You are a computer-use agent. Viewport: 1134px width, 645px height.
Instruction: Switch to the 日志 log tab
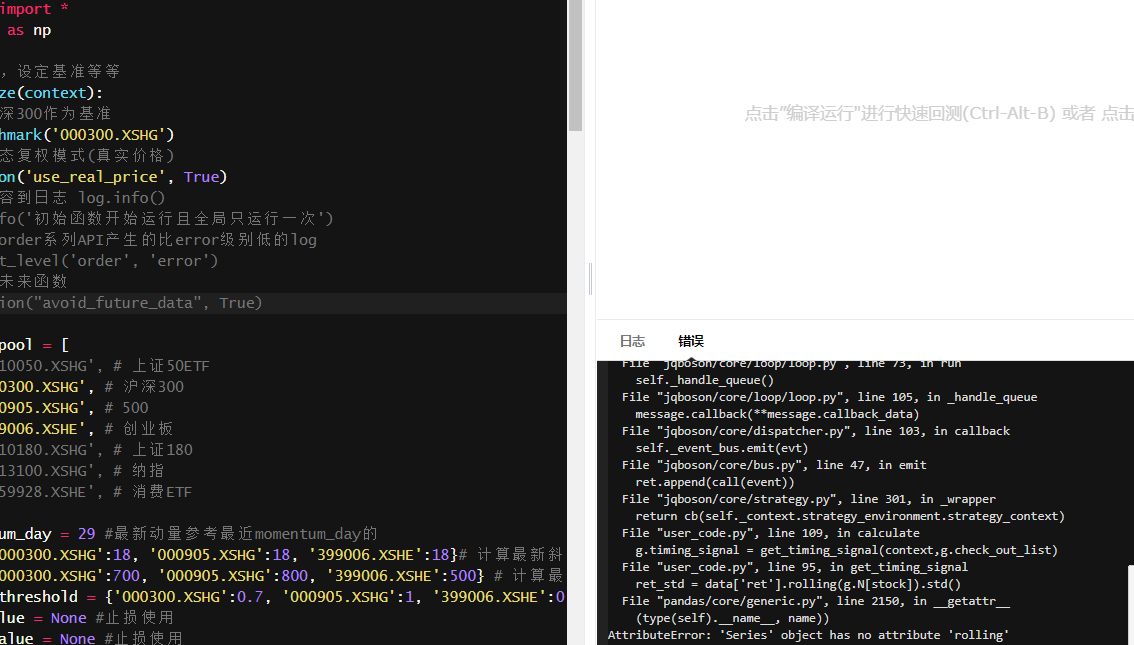(x=632, y=341)
